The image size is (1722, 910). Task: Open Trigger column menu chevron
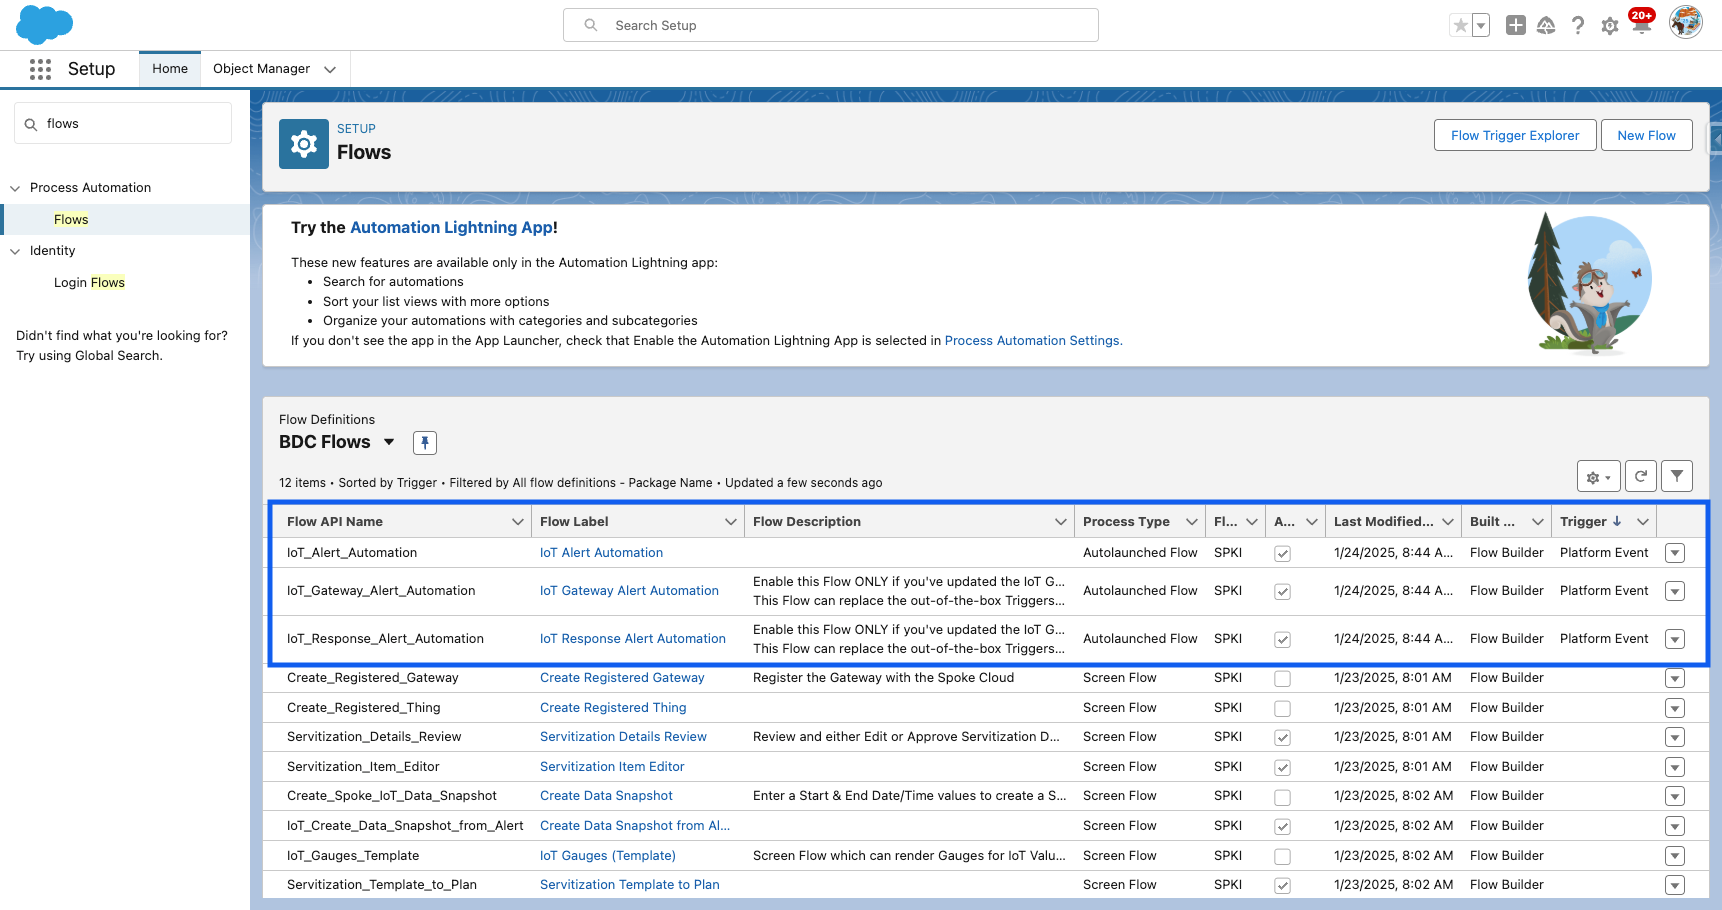click(x=1643, y=522)
